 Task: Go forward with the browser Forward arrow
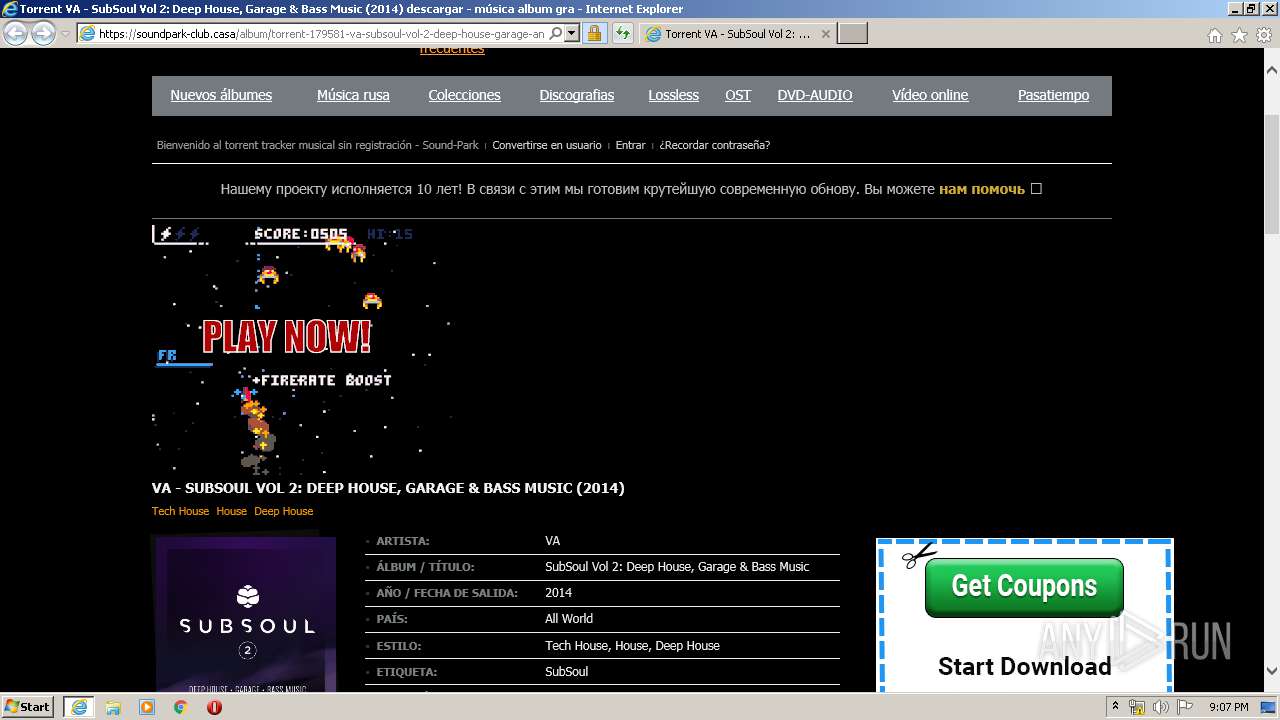43,33
